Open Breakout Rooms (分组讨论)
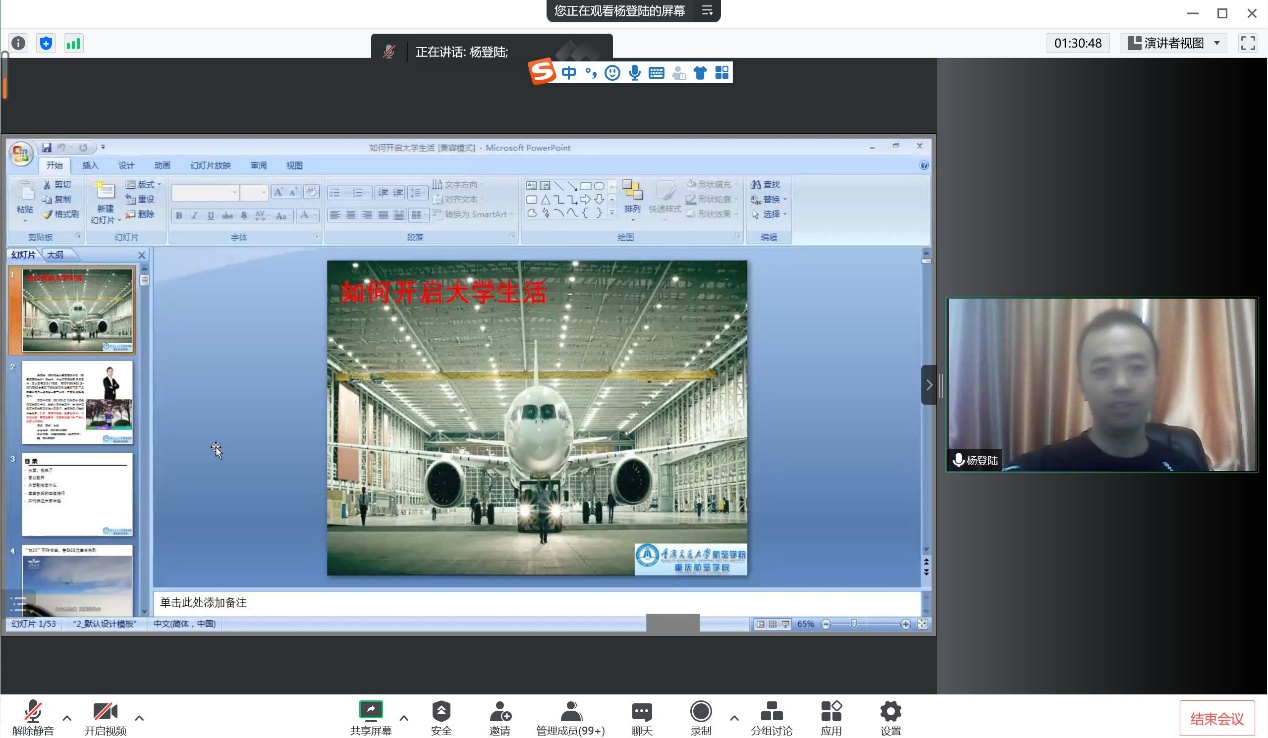 771,712
